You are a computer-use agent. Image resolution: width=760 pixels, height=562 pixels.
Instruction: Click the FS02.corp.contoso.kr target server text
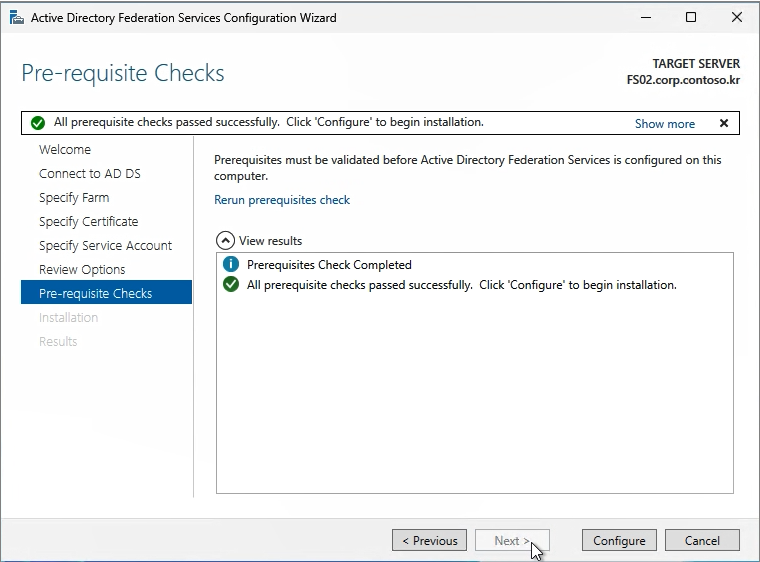pyautogui.click(x=683, y=80)
